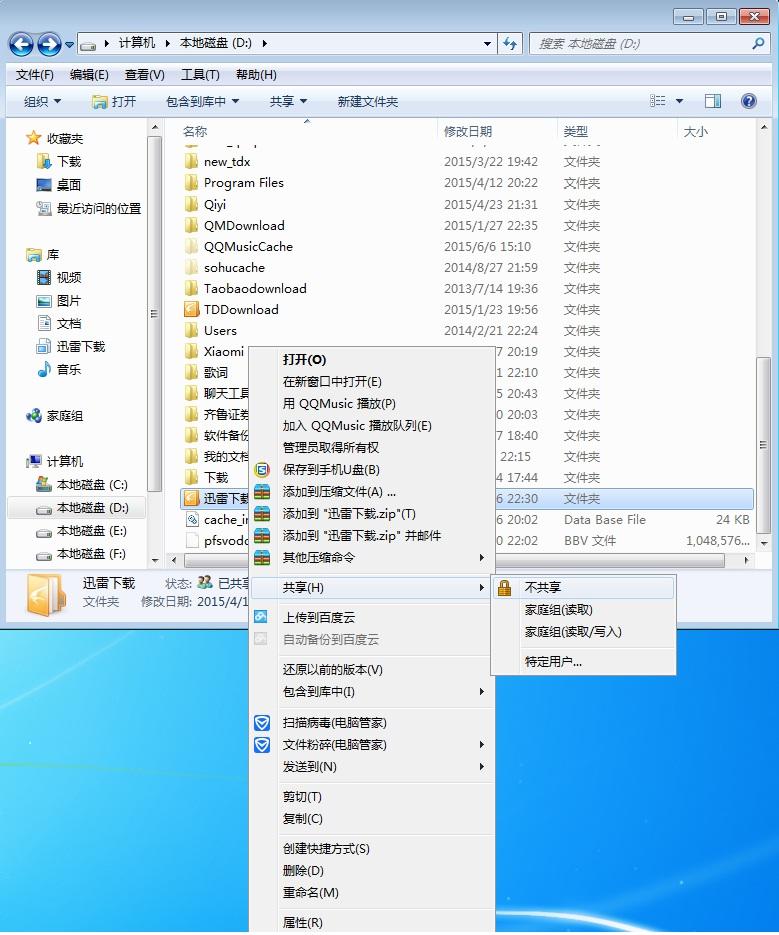Click the 新建文件夹 toolbar button

(367, 101)
